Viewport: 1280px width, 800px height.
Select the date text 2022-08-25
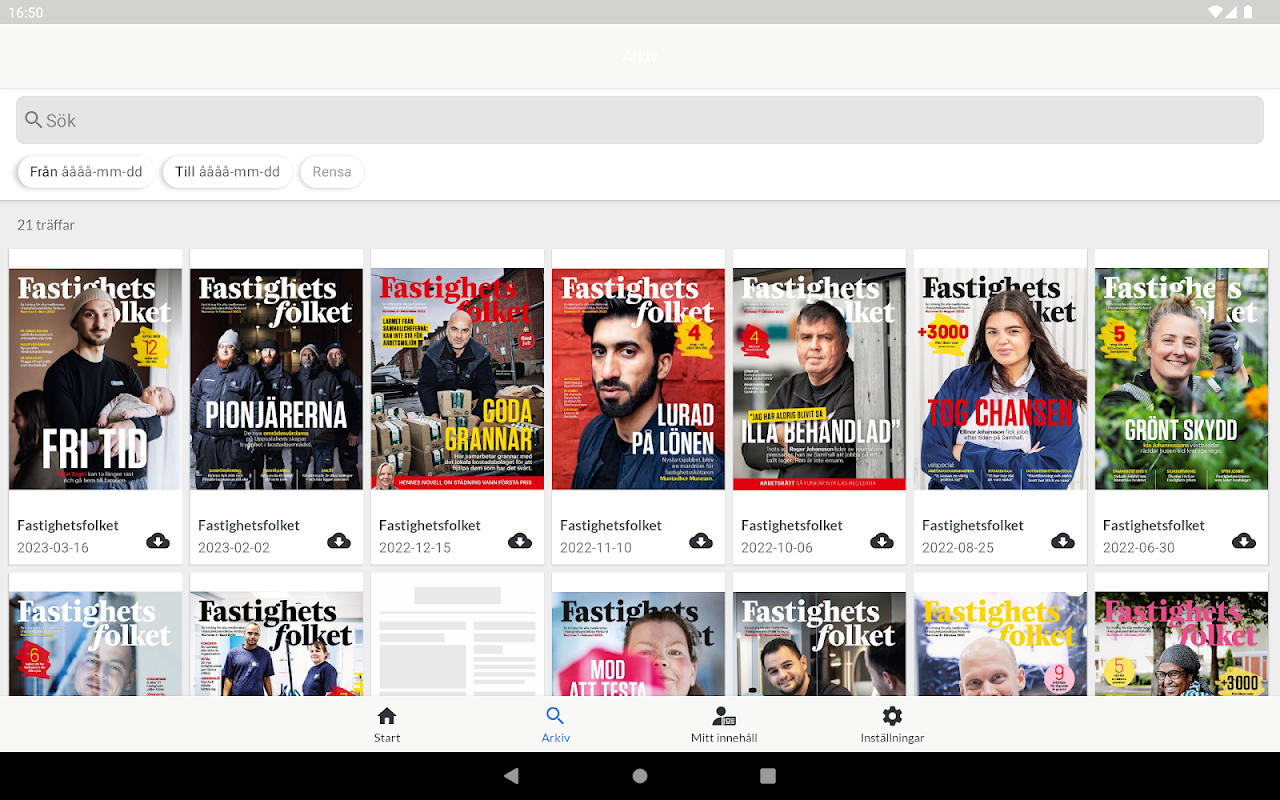click(x=958, y=548)
